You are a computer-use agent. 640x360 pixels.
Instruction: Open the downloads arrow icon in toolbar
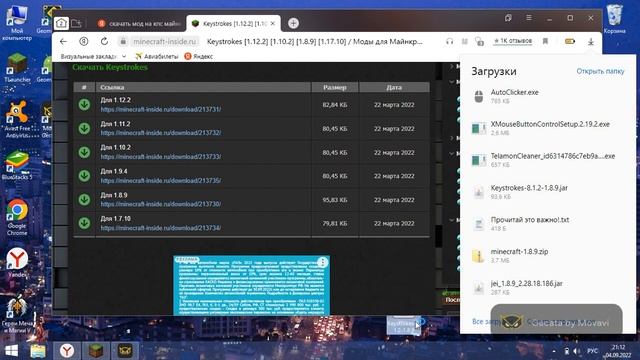coord(591,42)
